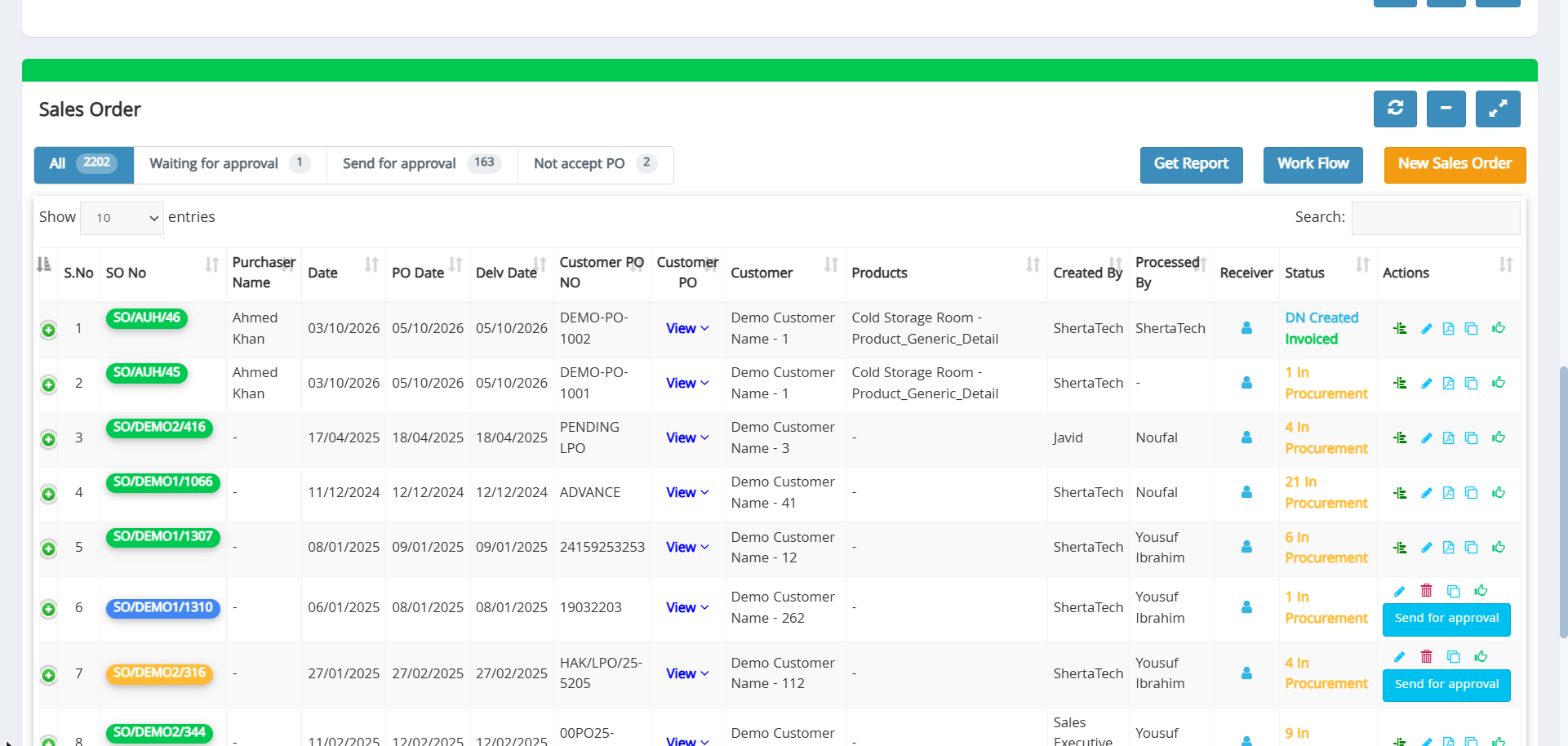Open Customer PO View dropdown for SO/DEMO1/1066
The height and width of the screenshot is (746, 1568).
[x=687, y=492]
